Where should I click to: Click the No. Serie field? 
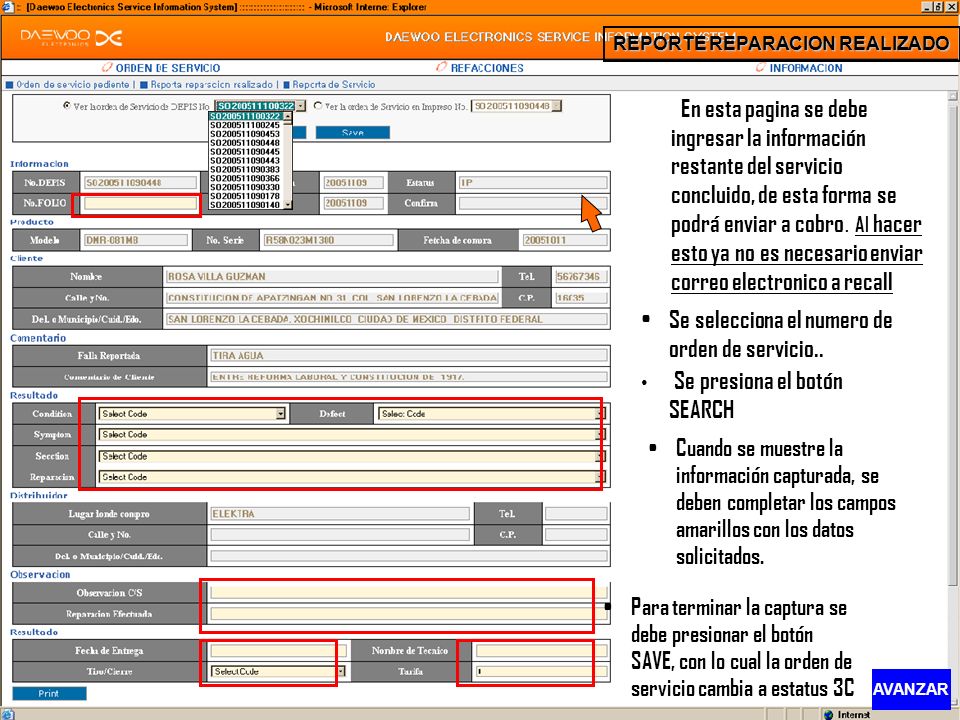click(x=328, y=240)
